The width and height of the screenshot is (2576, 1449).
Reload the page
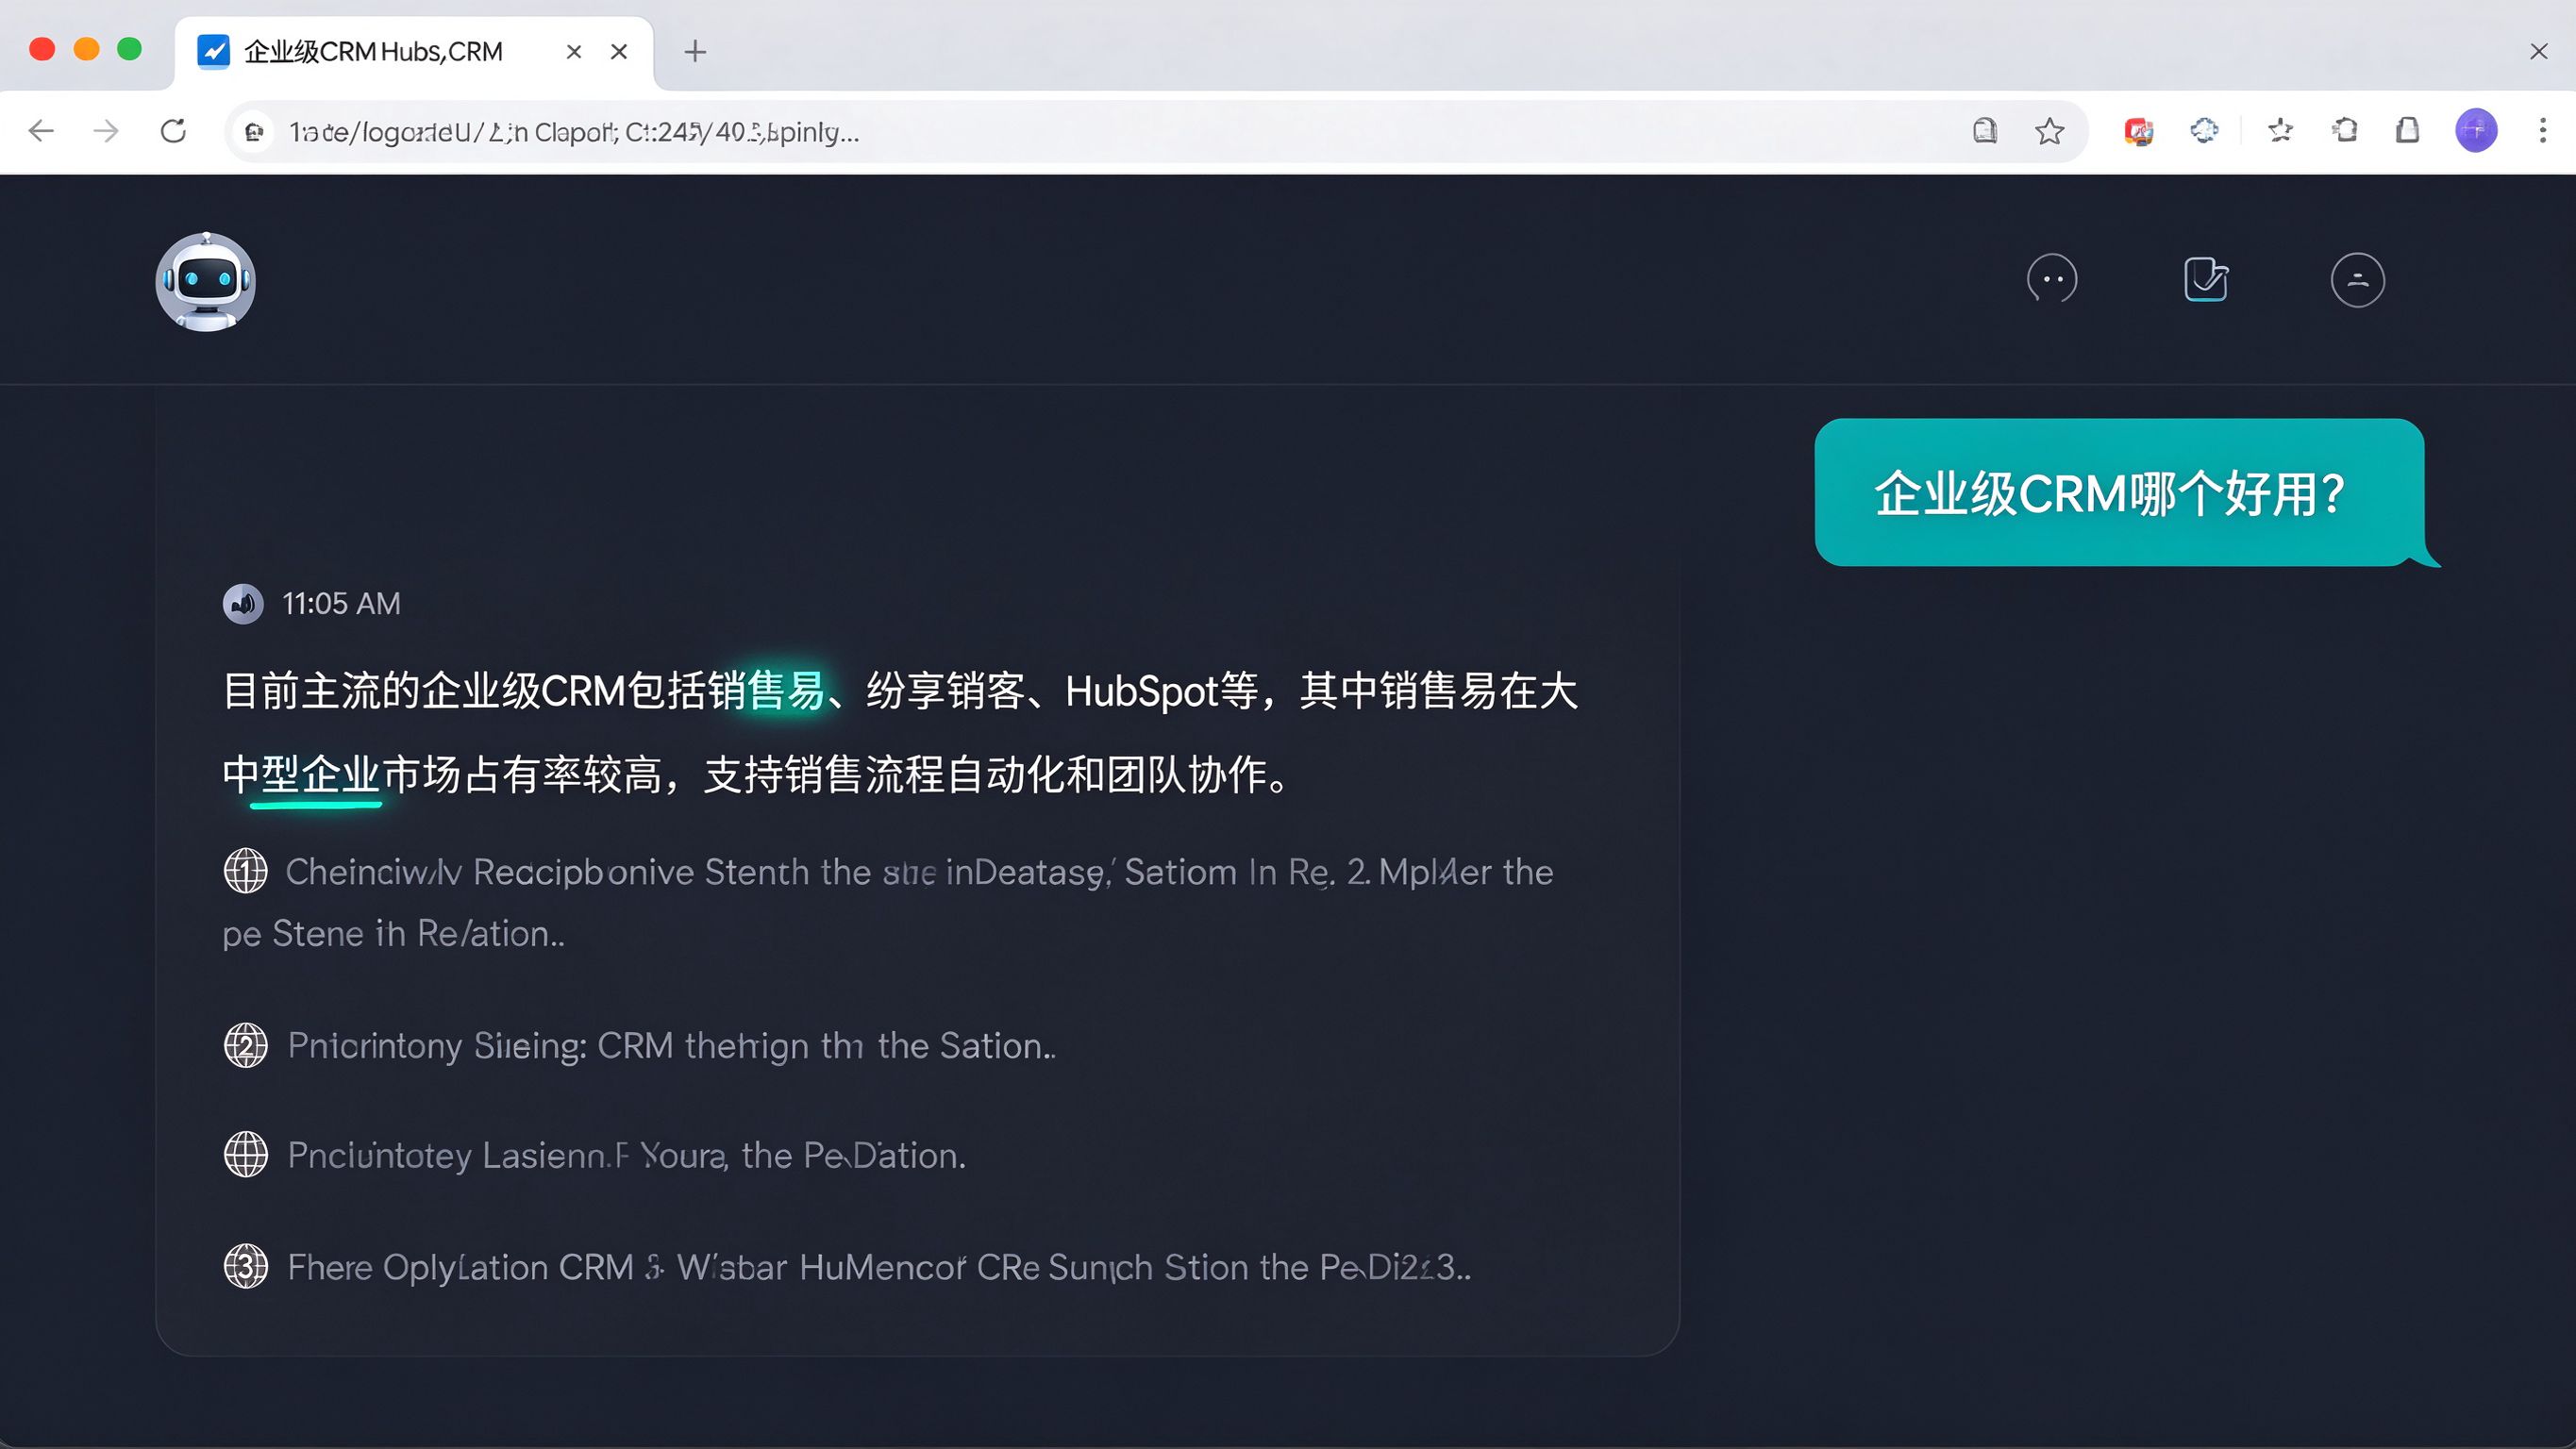173,131
